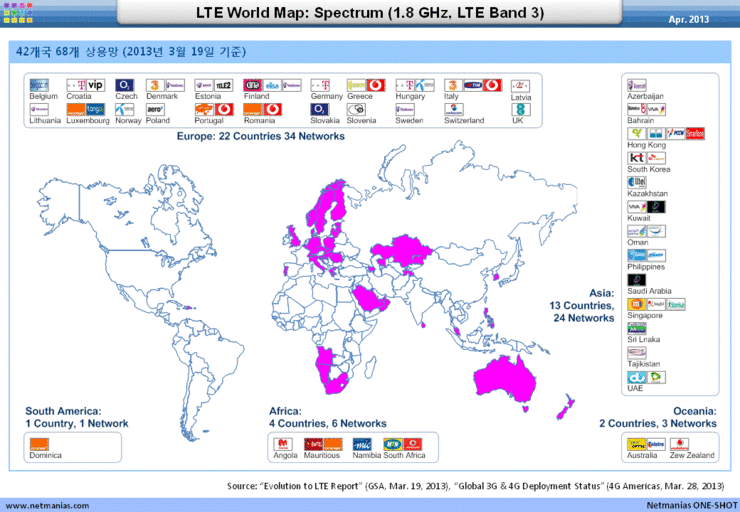Click the TIM logo above Italy
Viewport: 740px width, 512px height.
473,85
